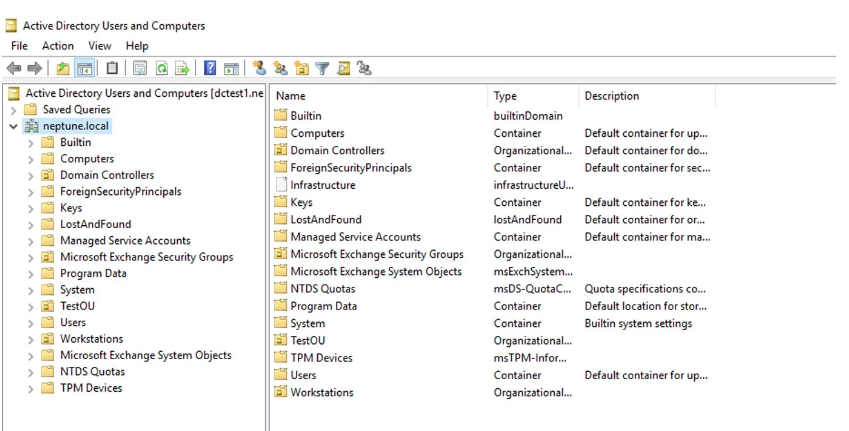The image size is (849, 431).
Task: Click the Refresh toolbar icon
Action: pos(163,68)
